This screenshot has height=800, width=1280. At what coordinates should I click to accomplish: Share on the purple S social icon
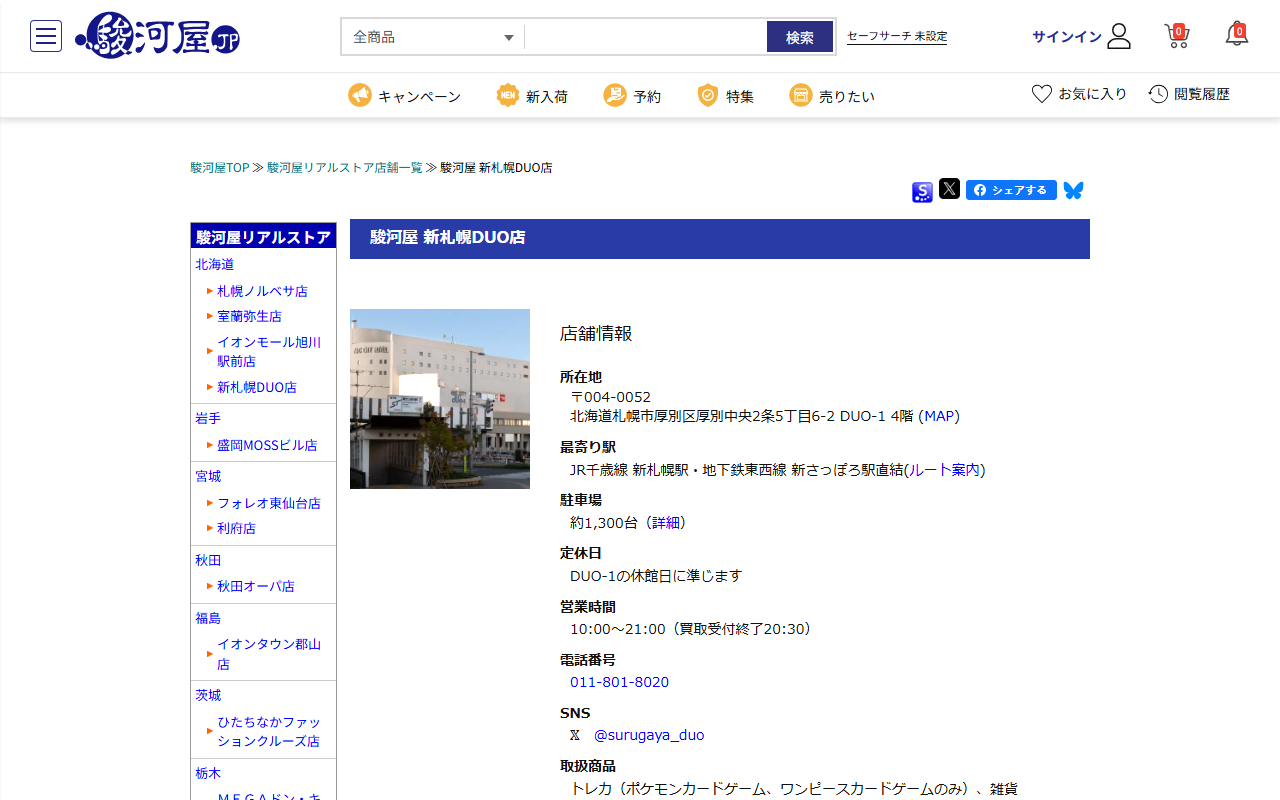[922, 192]
